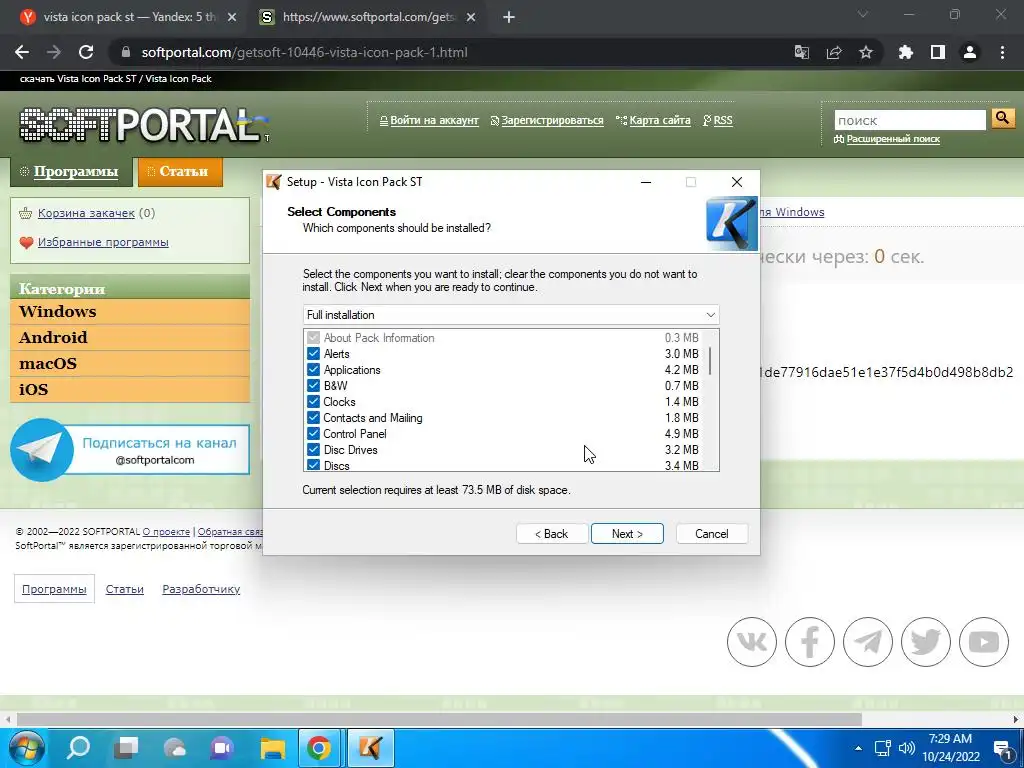Viewport: 1024px width, 768px height.
Task: Click the browser forward arrow
Action: [x=54, y=52]
